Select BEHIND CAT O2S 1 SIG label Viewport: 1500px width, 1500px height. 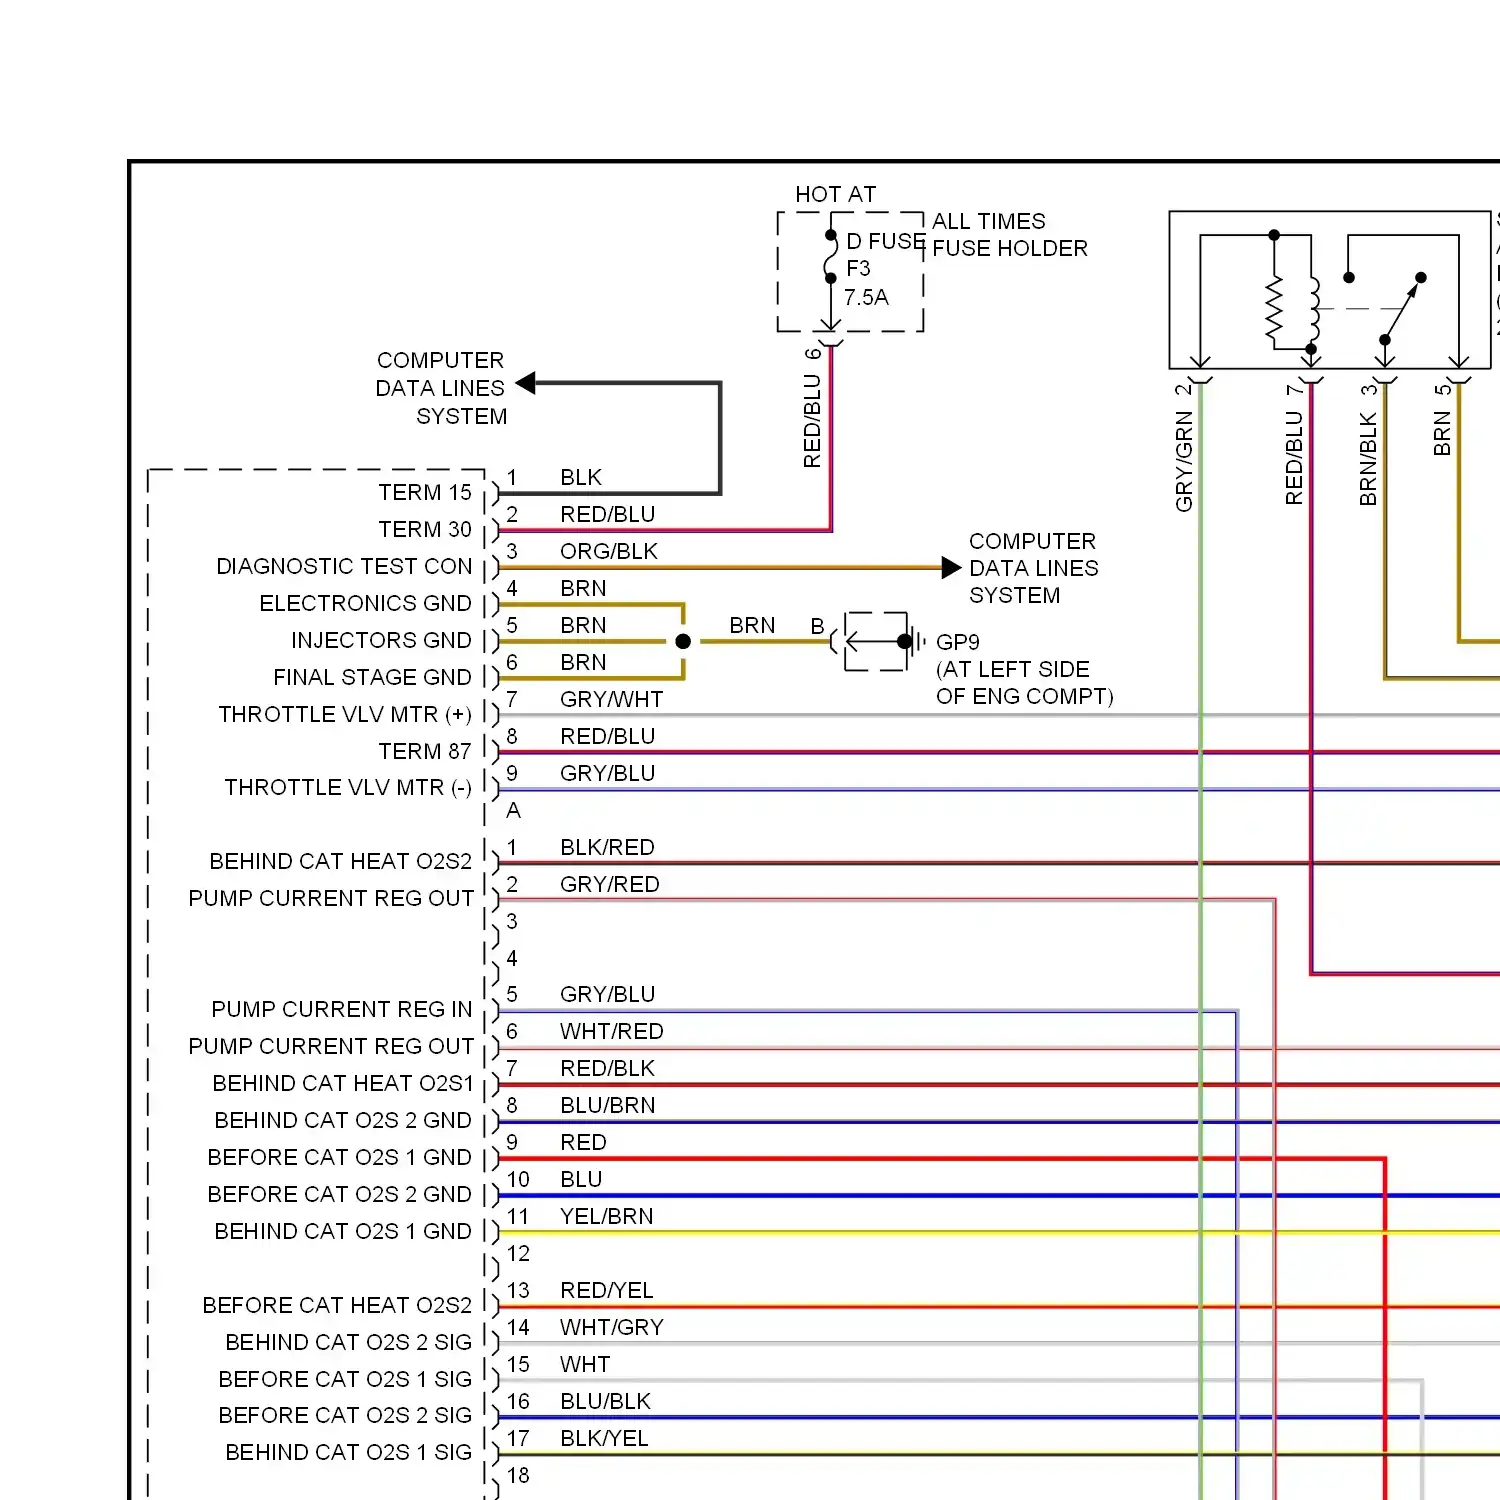tap(348, 1453)
